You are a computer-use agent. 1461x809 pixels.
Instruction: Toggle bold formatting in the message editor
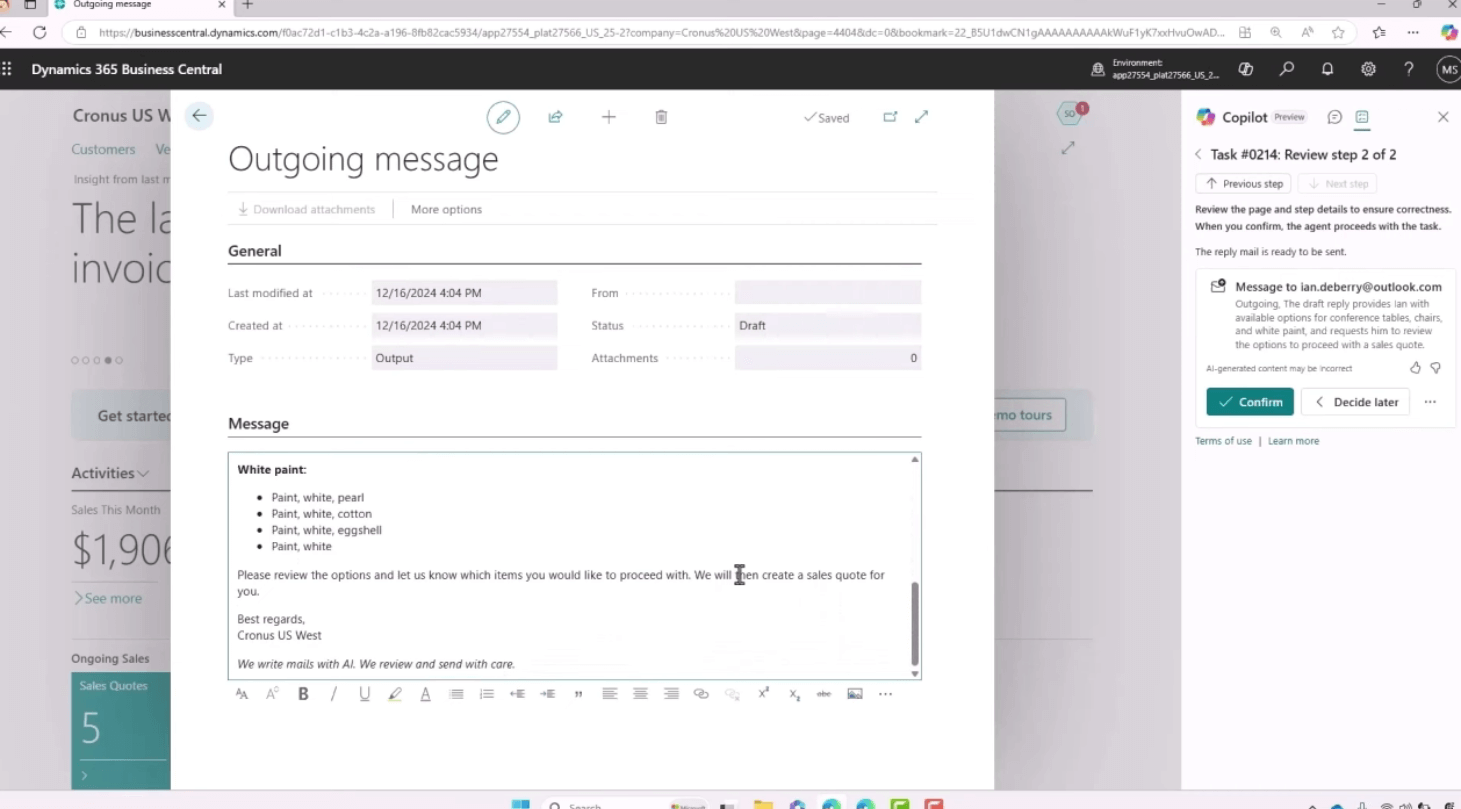[x=303, y=694]
